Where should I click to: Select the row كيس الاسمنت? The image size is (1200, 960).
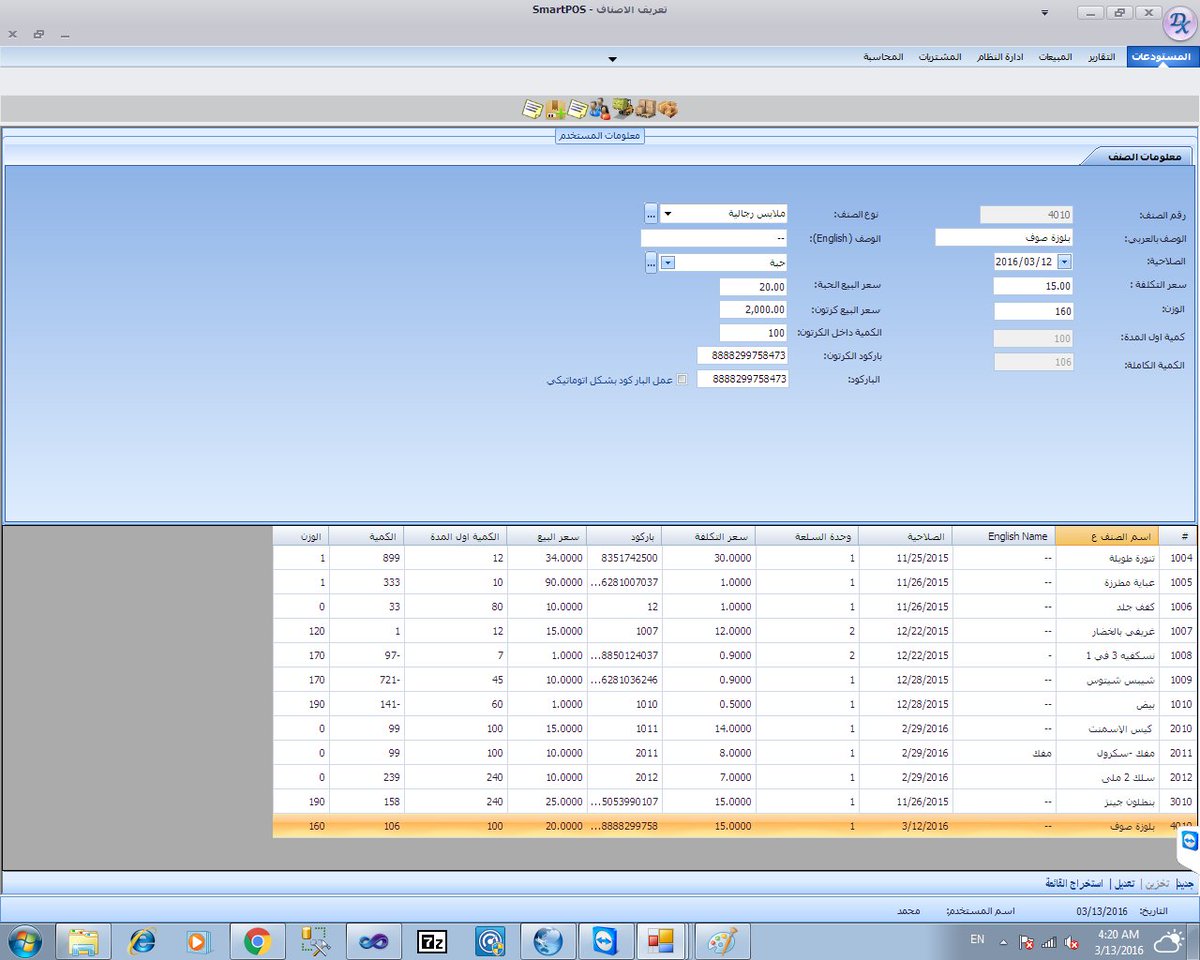735,729
